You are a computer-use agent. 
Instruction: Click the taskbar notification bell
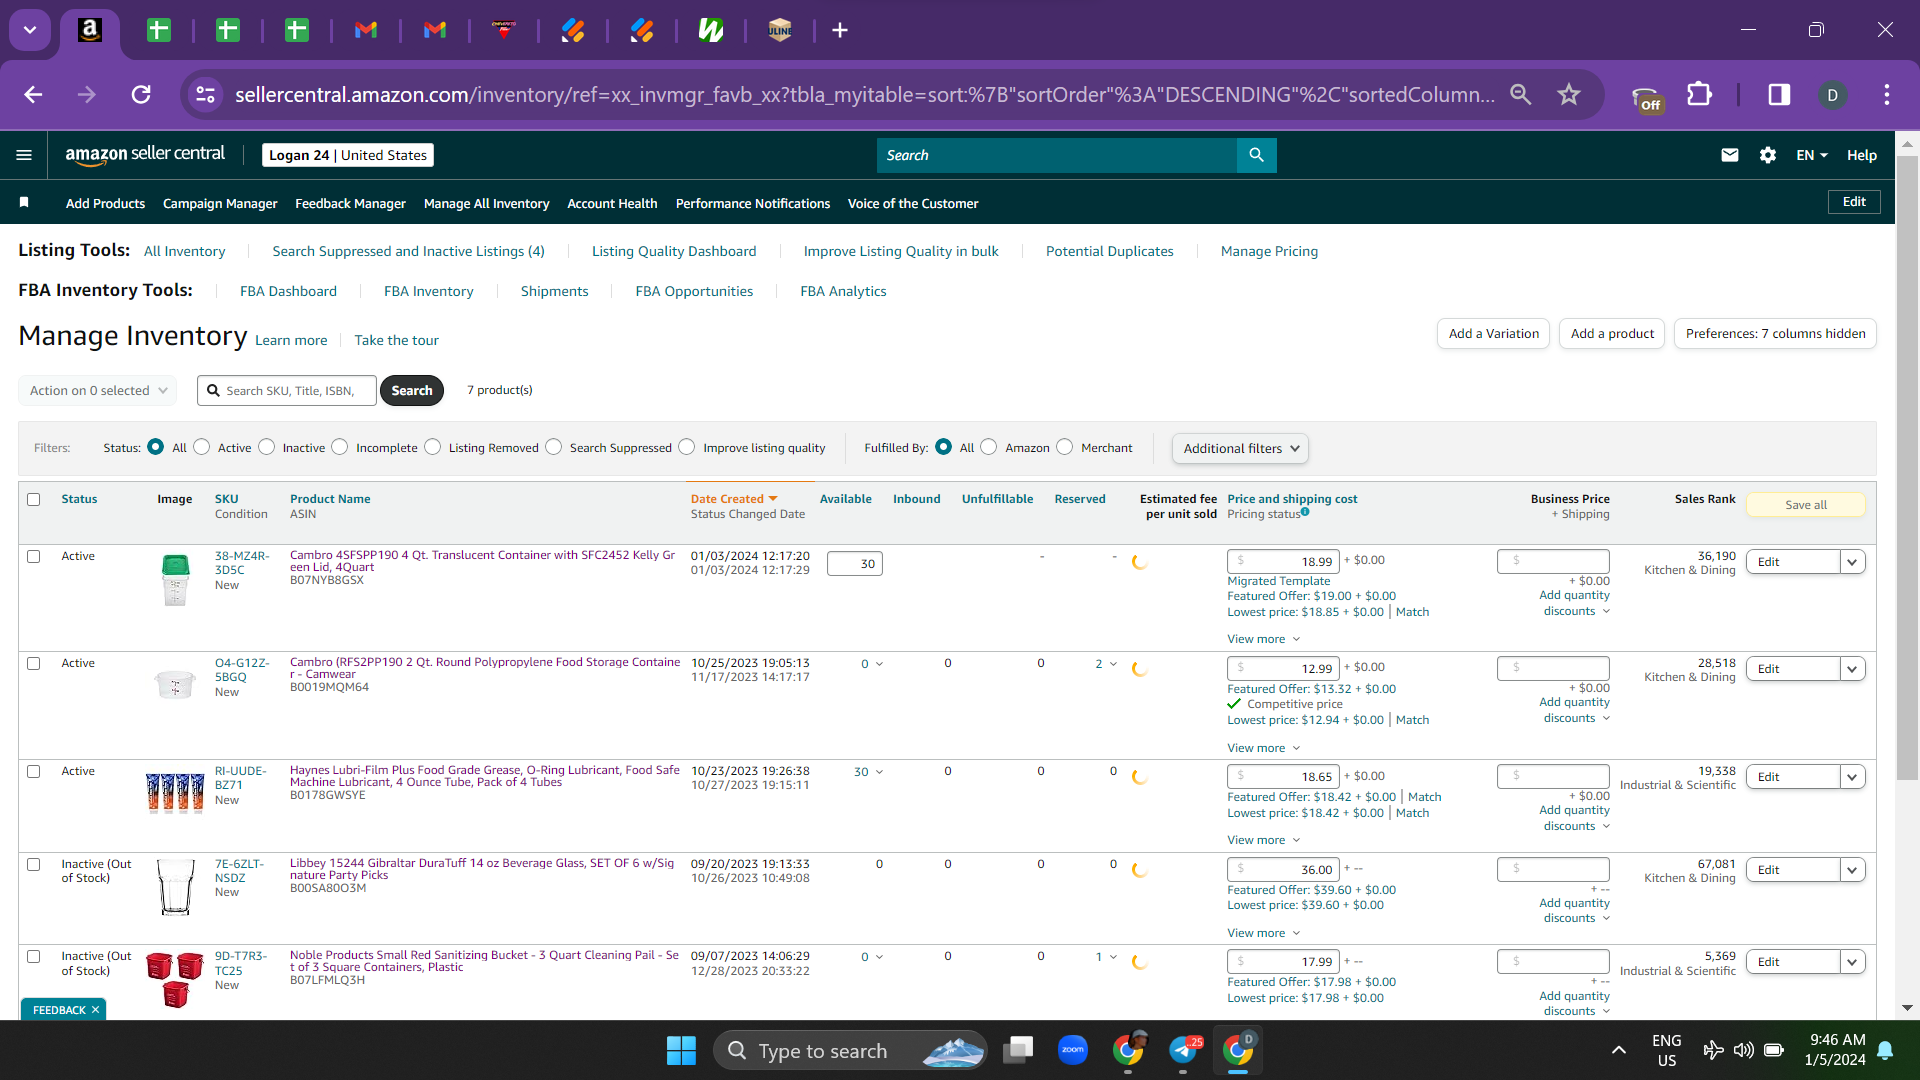1885,1050
